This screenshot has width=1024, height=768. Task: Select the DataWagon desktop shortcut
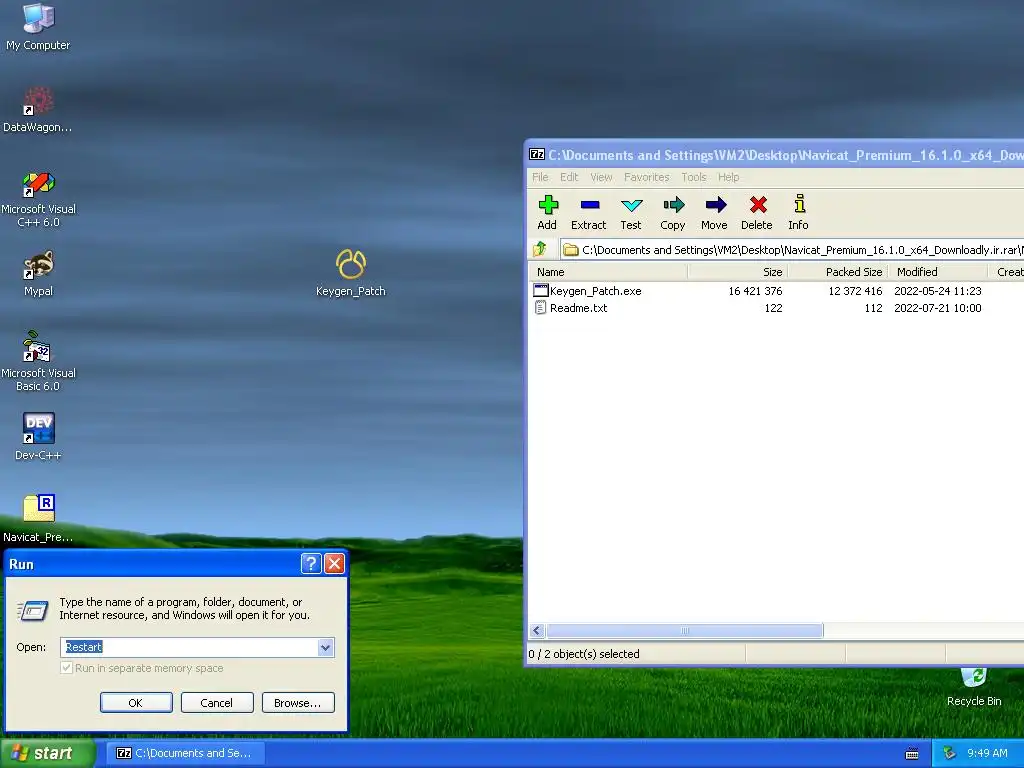[38, 109]
